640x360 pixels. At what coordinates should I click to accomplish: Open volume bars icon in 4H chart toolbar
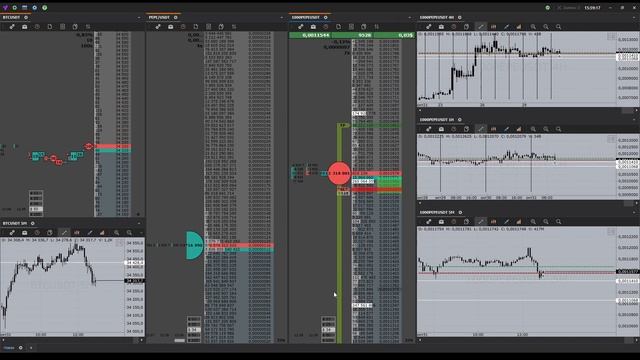pos(519,27)
